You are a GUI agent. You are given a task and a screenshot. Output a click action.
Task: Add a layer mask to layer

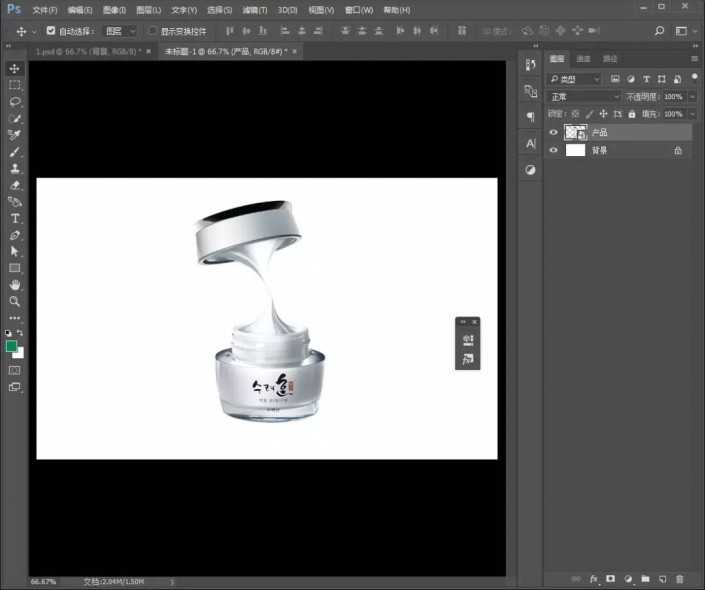point(610,579)
